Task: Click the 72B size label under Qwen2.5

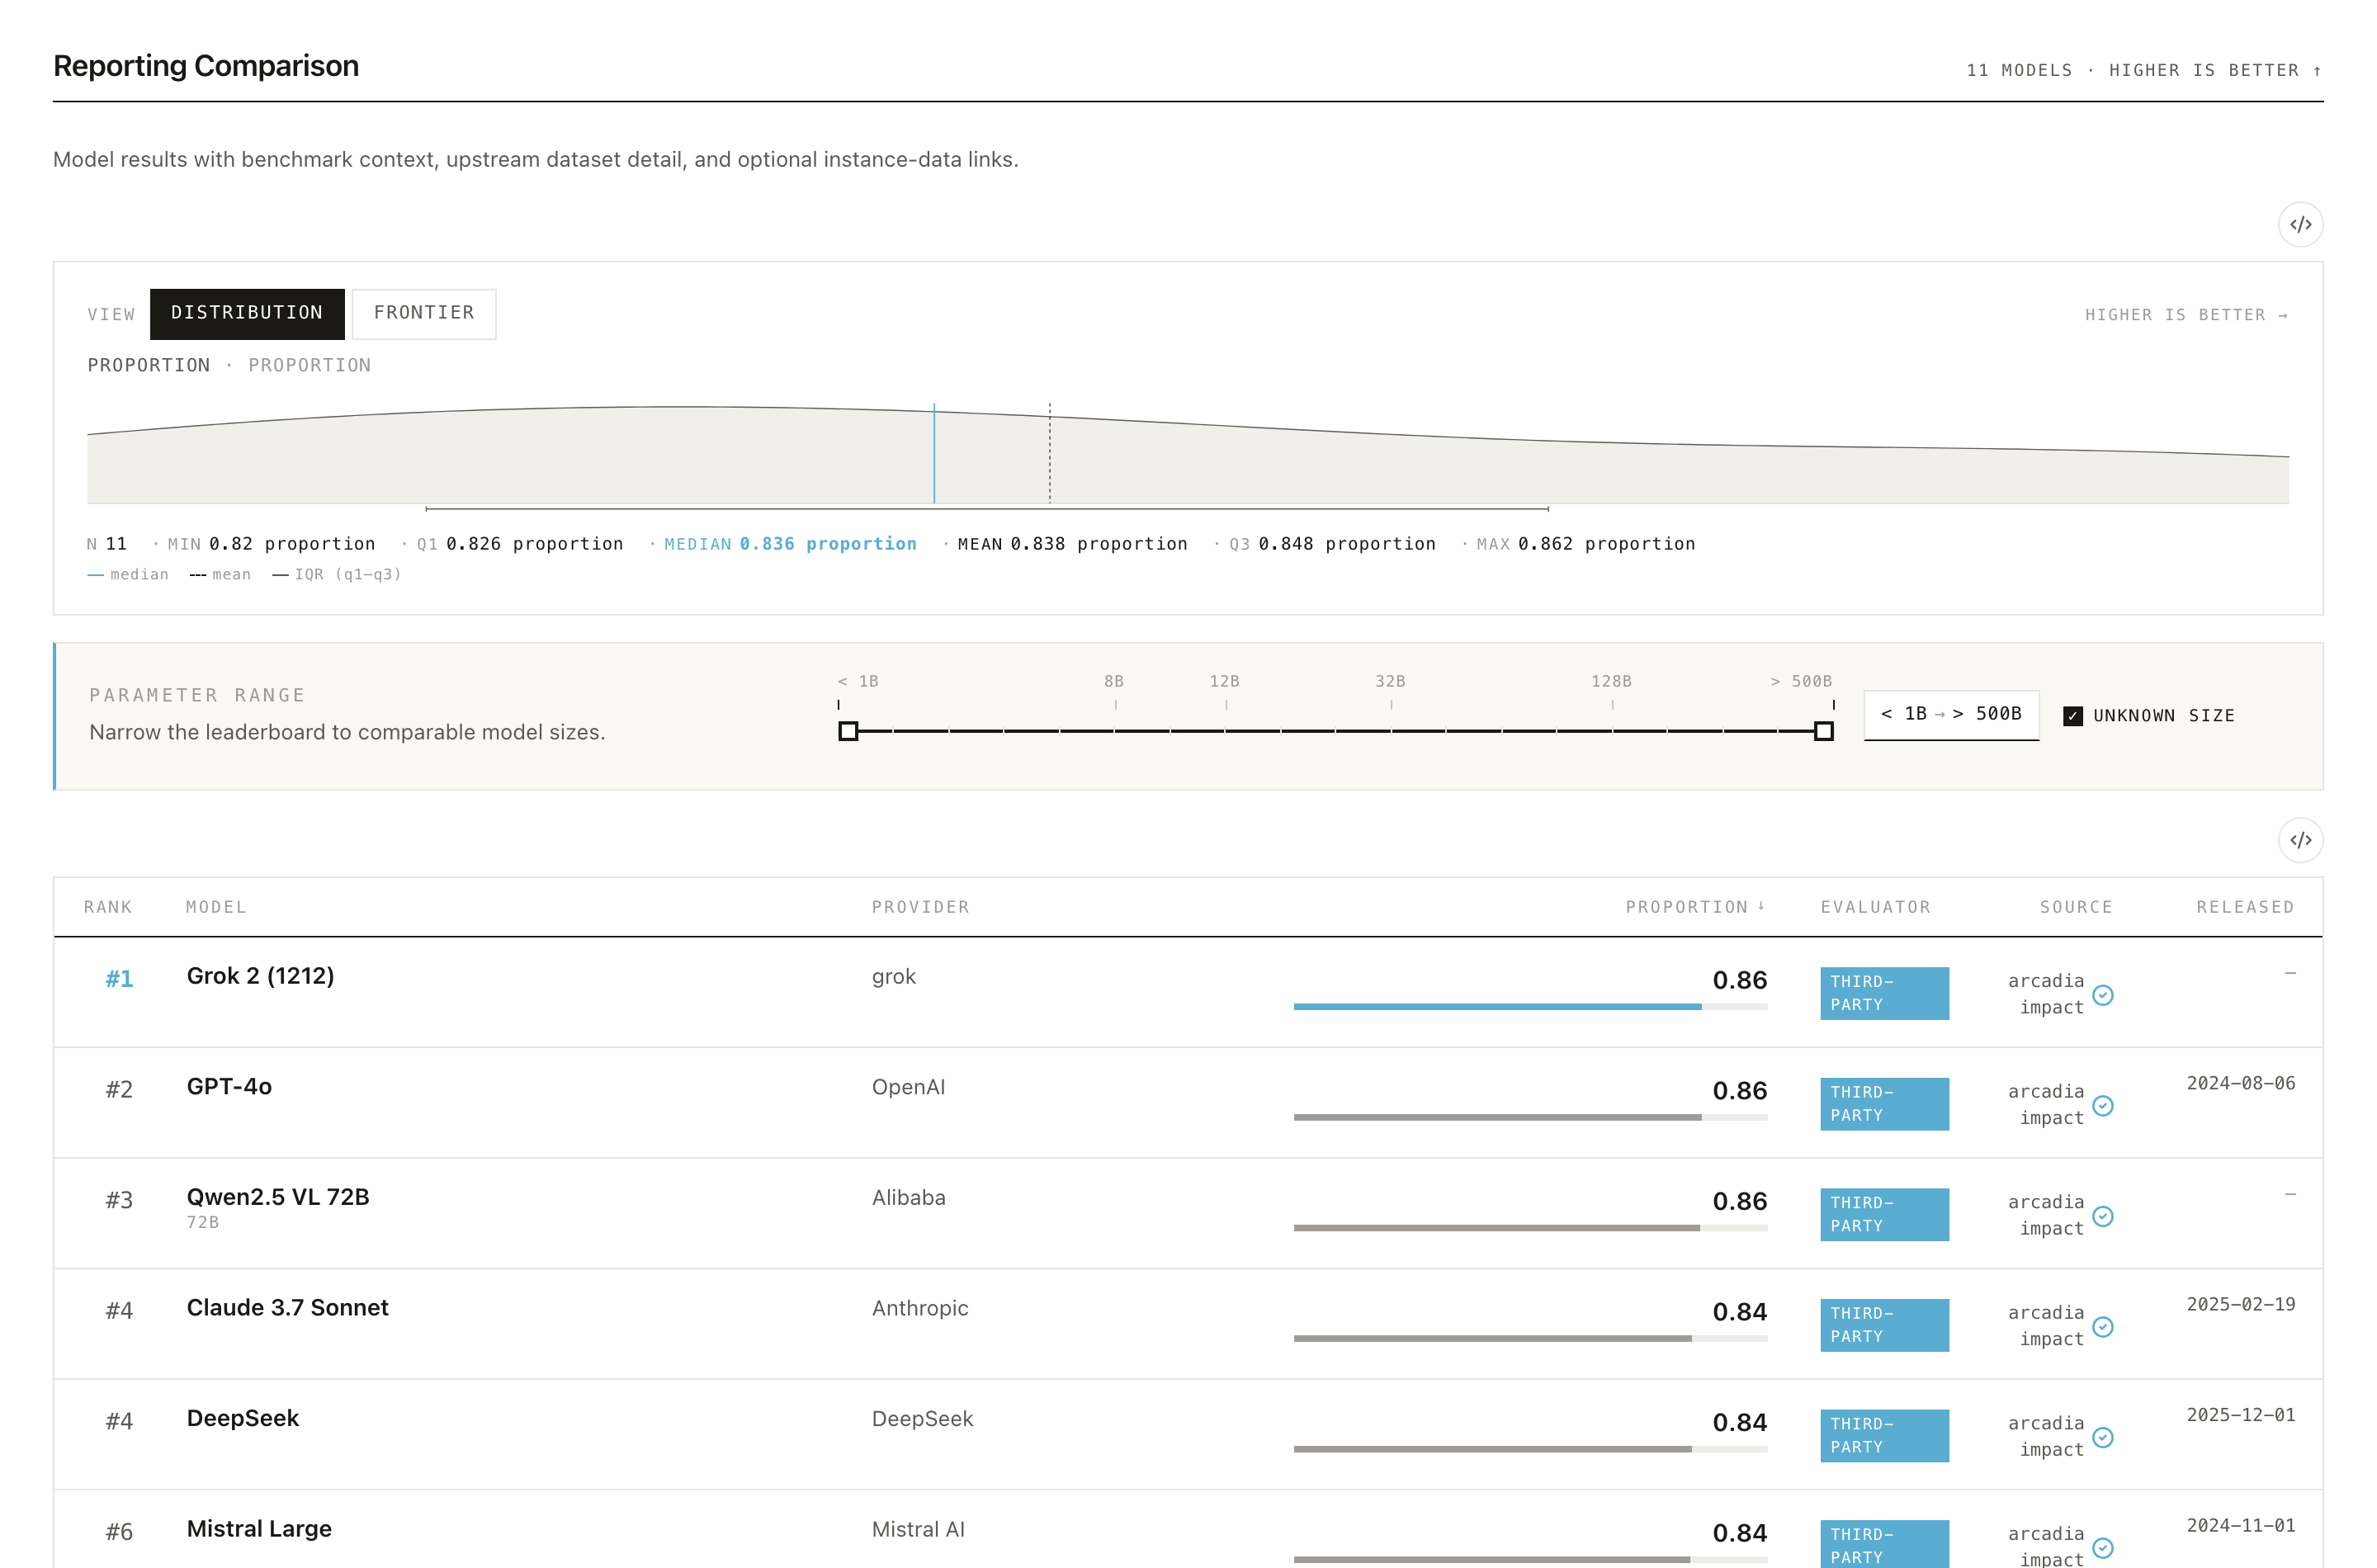Action: point(203,1223)
